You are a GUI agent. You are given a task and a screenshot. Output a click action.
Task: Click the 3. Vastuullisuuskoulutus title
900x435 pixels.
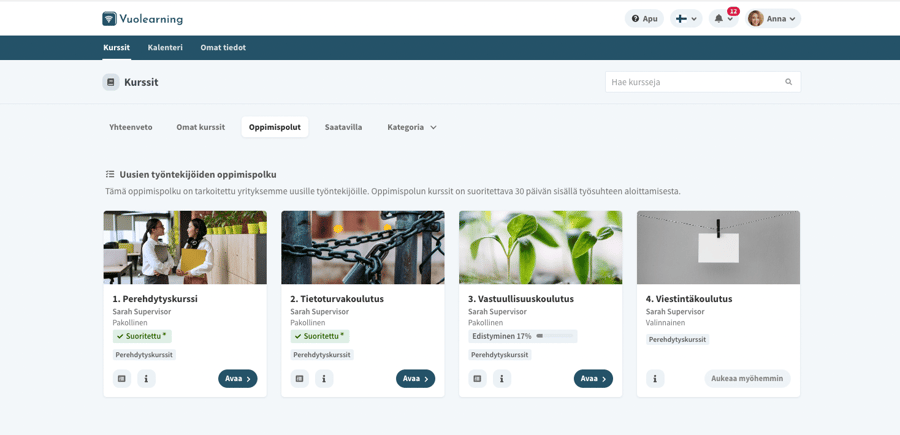coord(521,299)
